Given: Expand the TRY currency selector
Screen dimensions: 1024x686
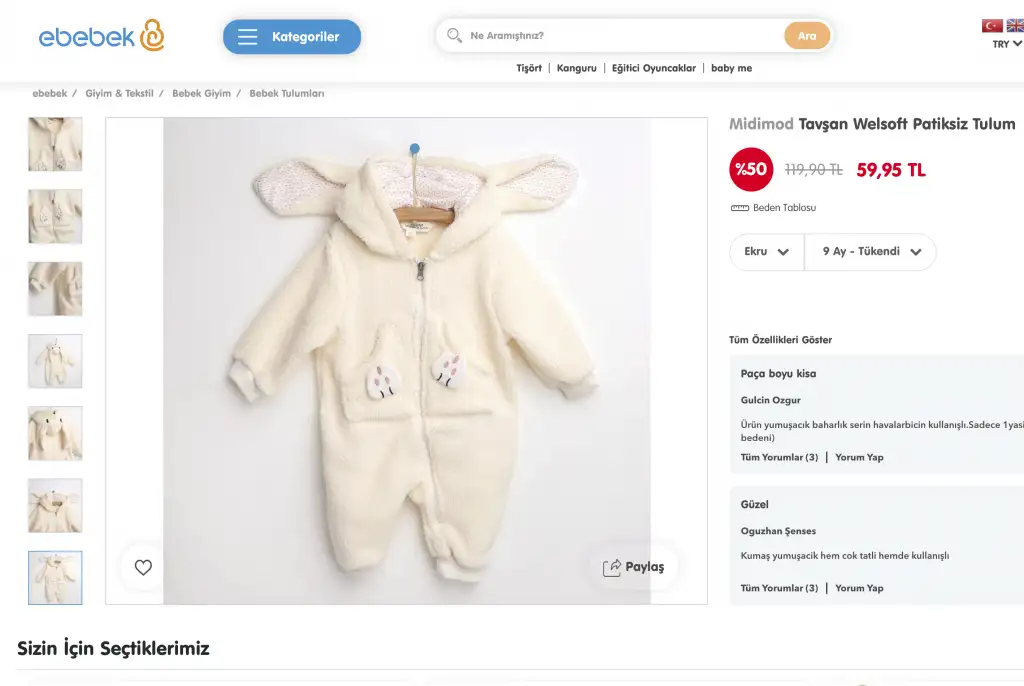Looking at the screenshot, I should (x=1006, y=44).
